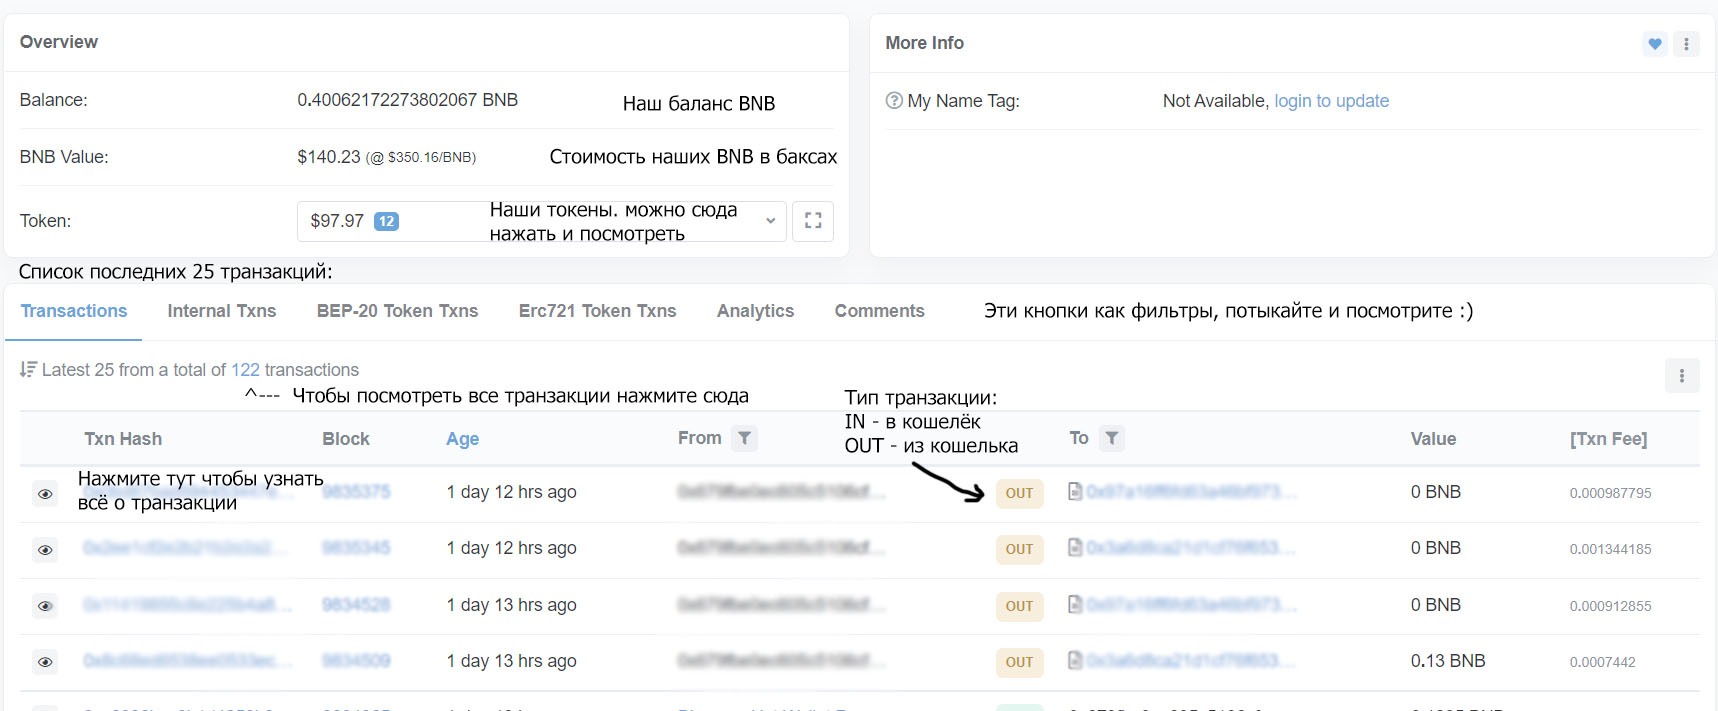The image size is (1718, 711).
Task: Click the sort icon beside Latest 25
Action: pyautogui.click(x=28, y=370)
